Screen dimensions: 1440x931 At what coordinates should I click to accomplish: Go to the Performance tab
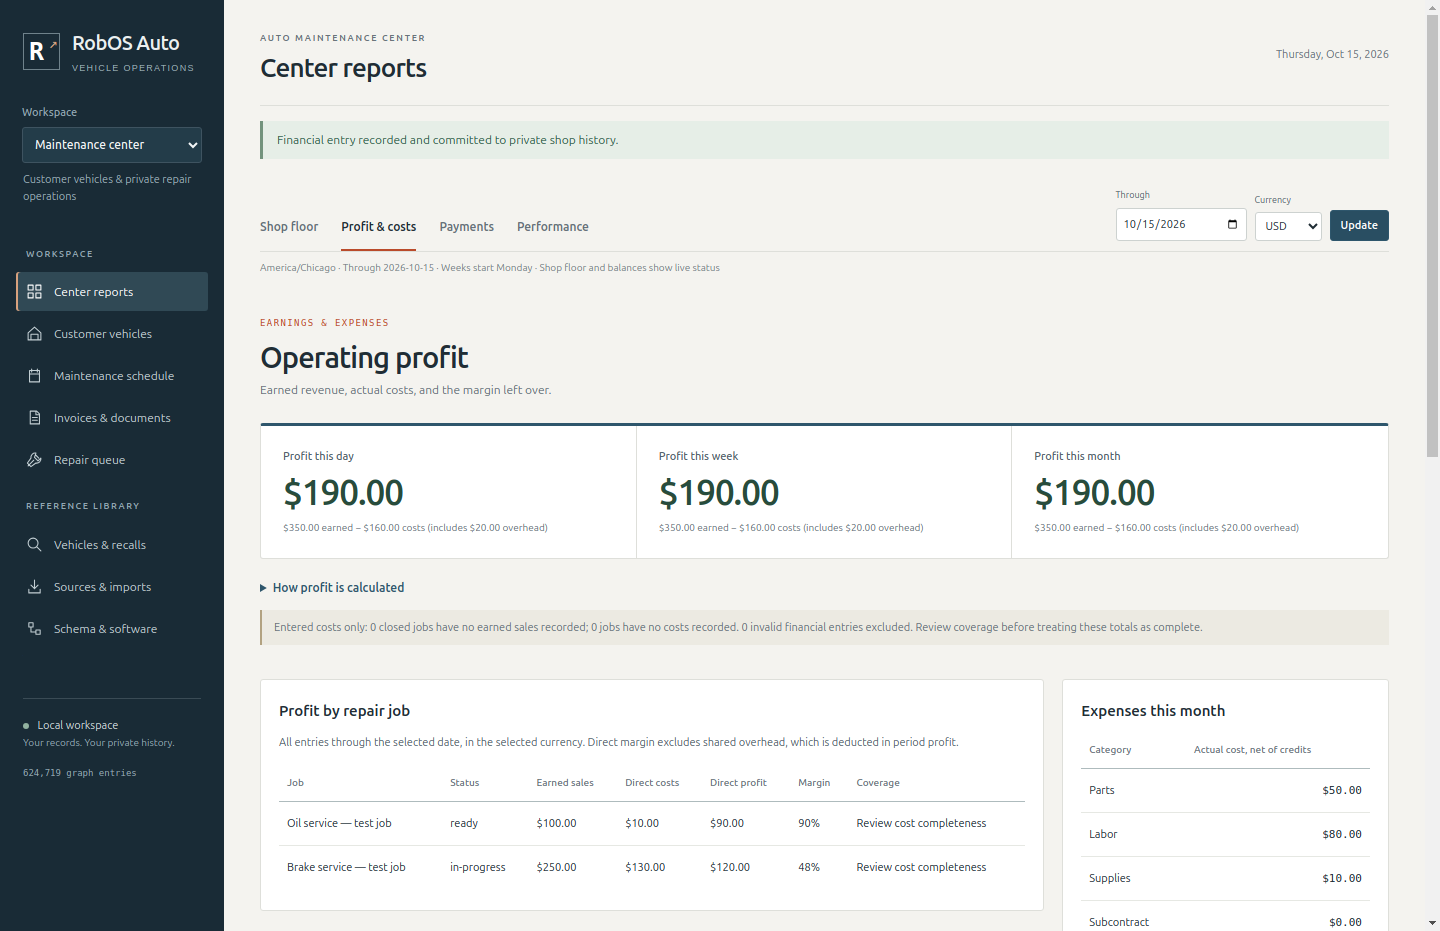coord(553,227)
